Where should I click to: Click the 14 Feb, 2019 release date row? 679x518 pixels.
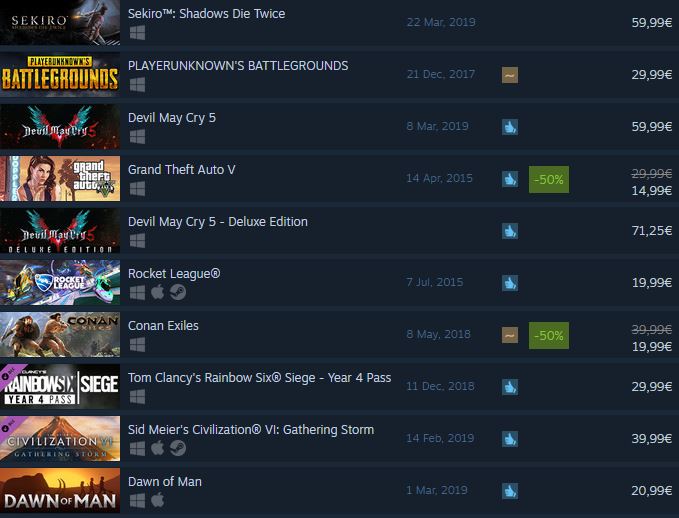[x=440, y=438]
